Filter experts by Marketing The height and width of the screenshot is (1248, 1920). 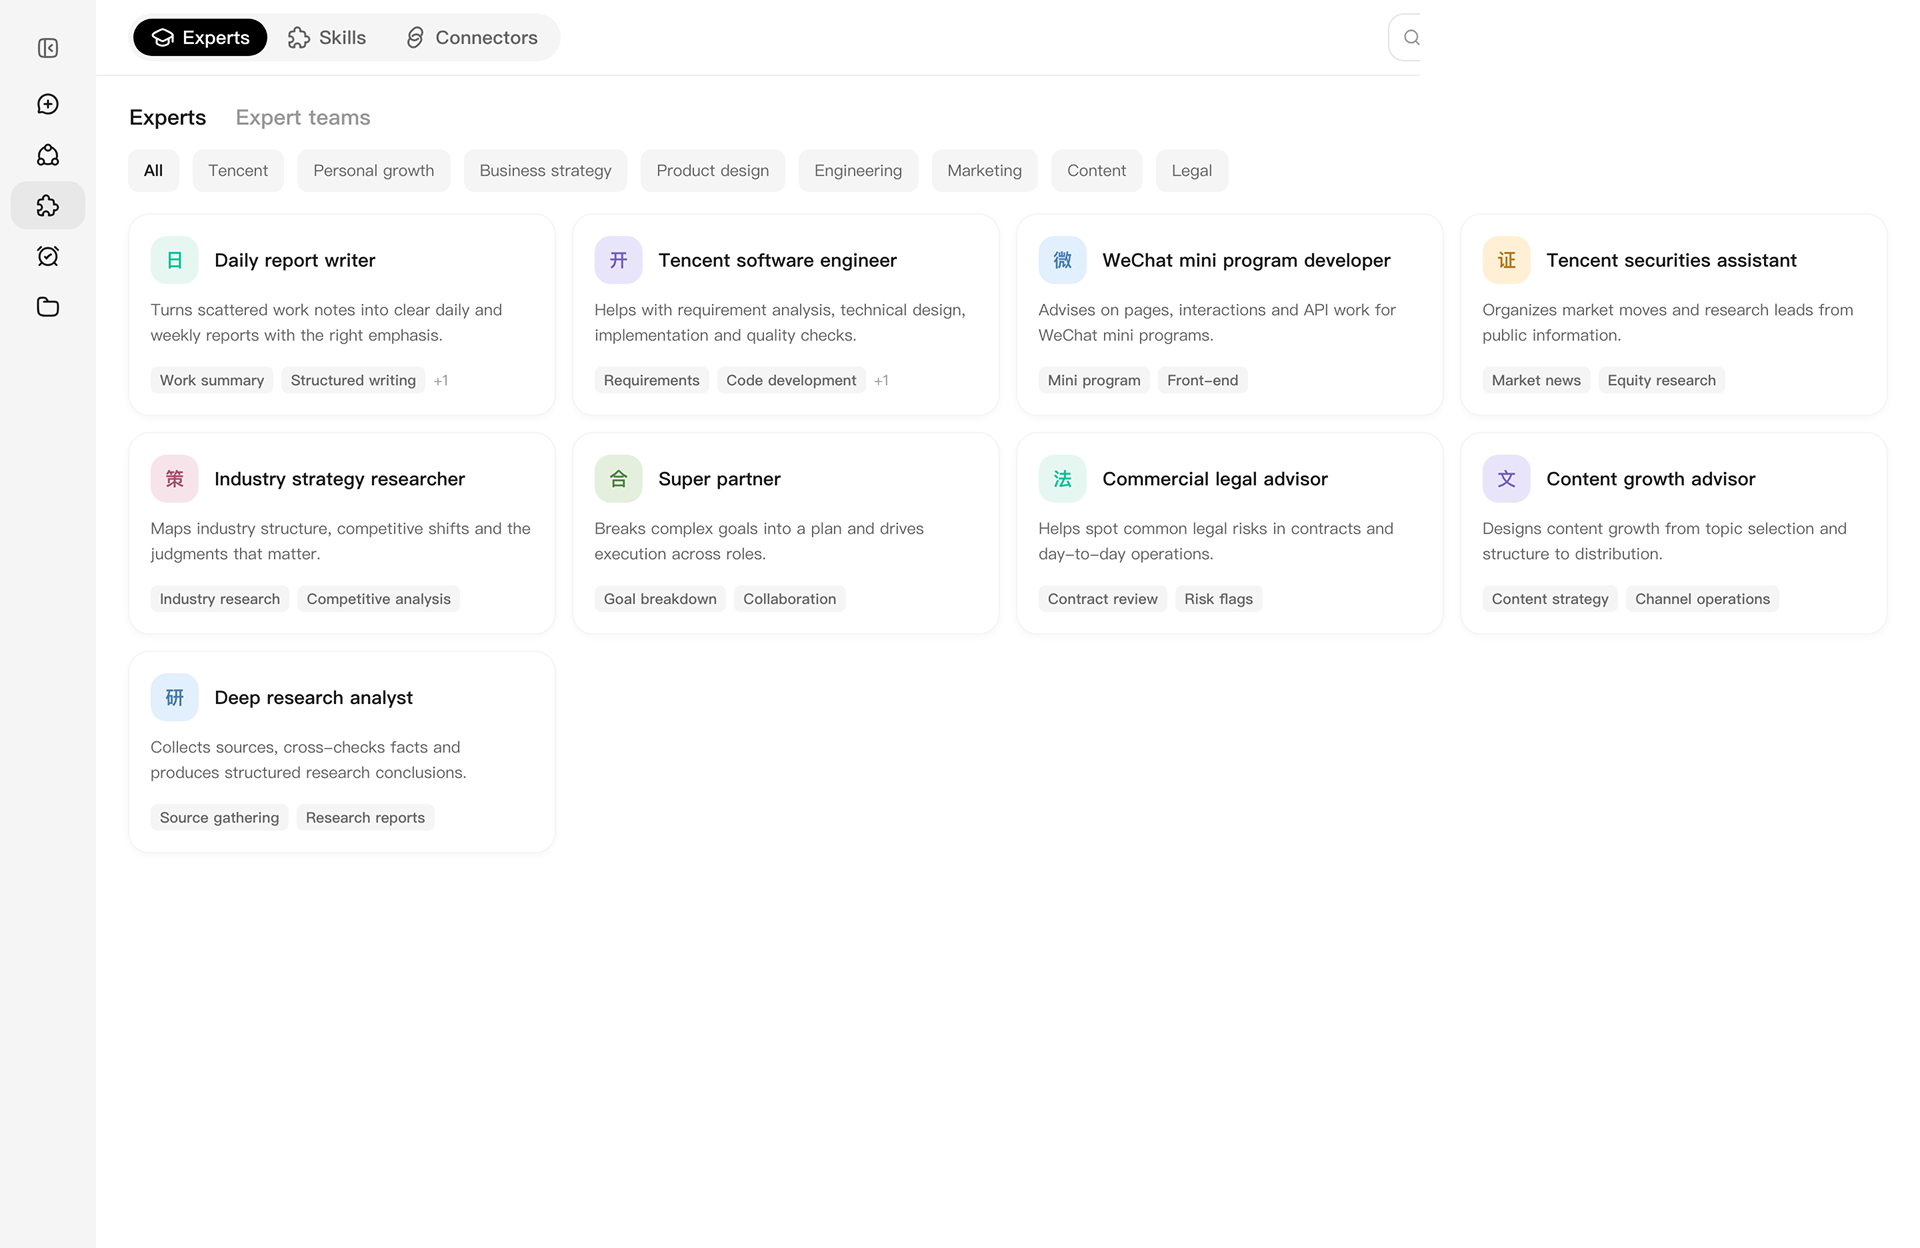click(x=985, y=171)
